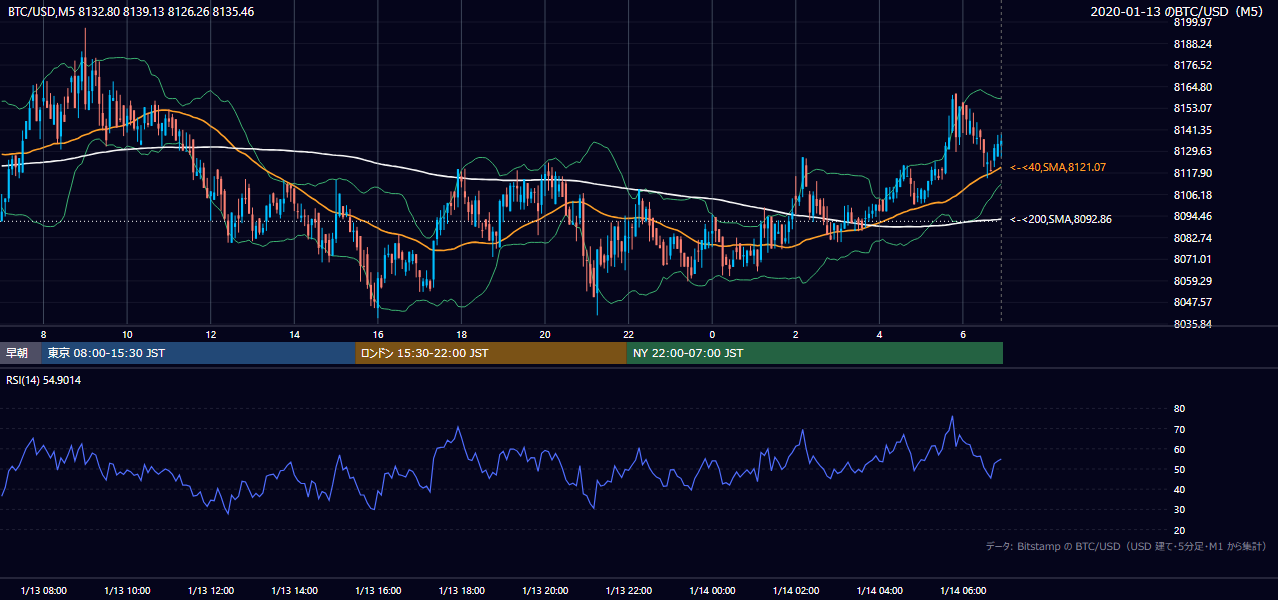Click price axis value 8106.18
The width and height of the screenshot is (1278, 600).
point(1192,195)
